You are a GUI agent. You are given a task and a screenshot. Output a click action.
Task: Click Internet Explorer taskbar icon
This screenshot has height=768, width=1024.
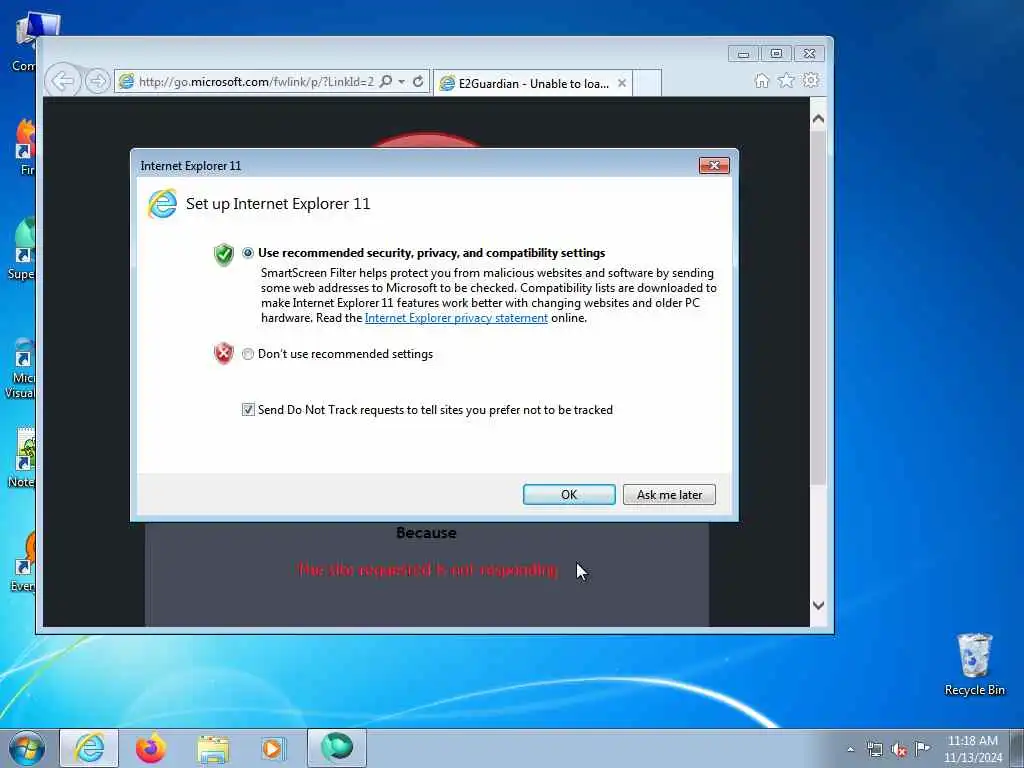point(89,748)
